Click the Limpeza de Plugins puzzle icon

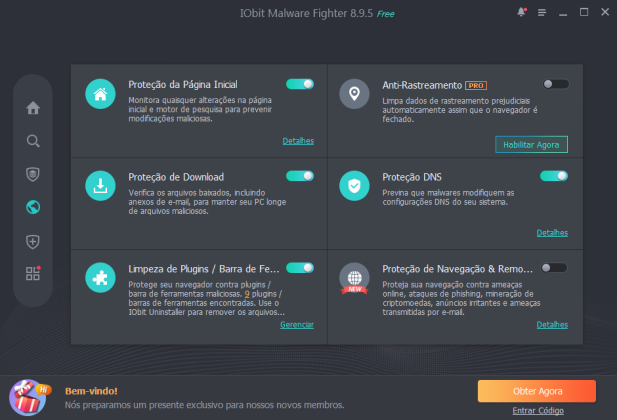100,278
